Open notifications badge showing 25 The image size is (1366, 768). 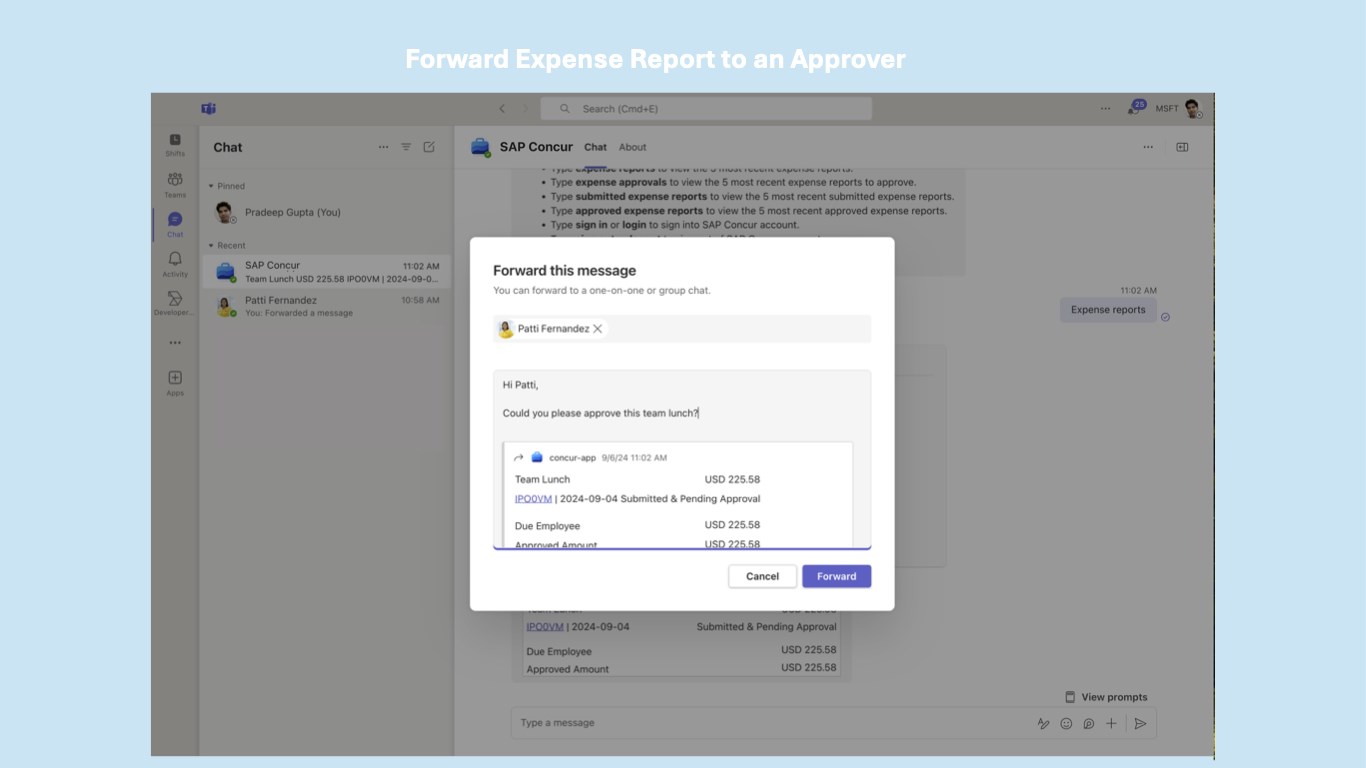pos(1137,107)
